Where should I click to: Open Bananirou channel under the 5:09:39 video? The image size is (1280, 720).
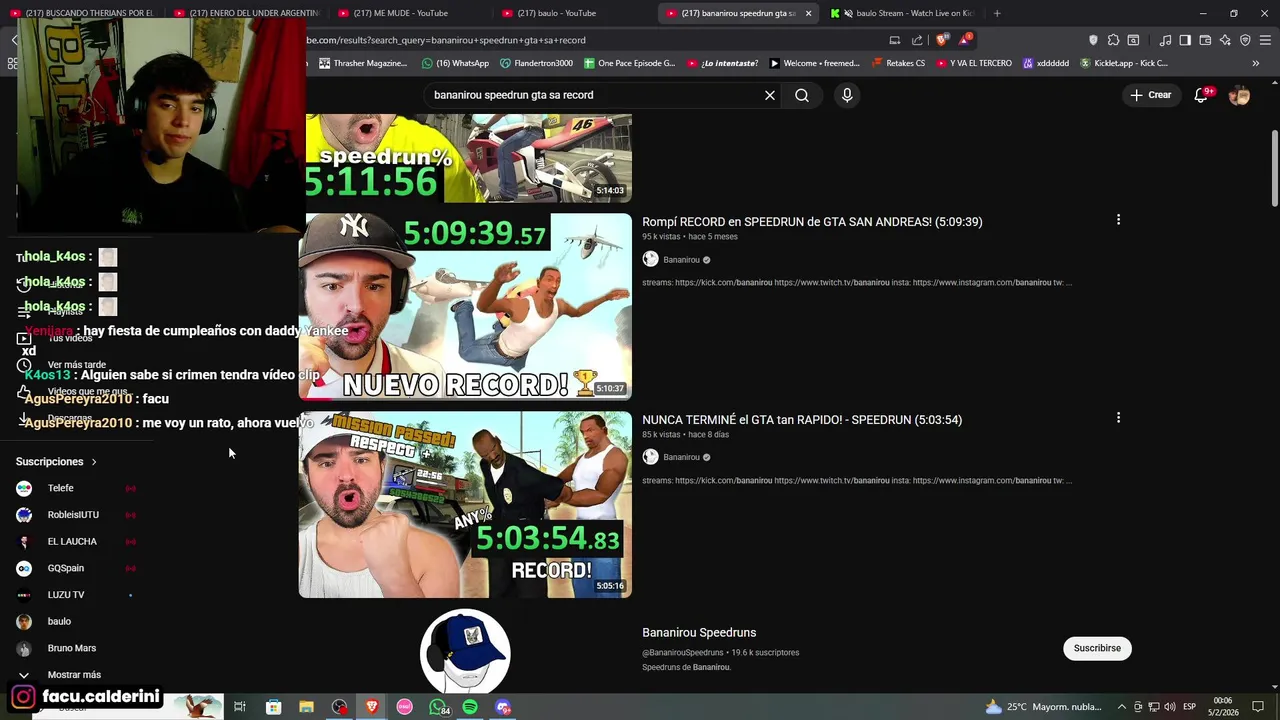point(681,260)
